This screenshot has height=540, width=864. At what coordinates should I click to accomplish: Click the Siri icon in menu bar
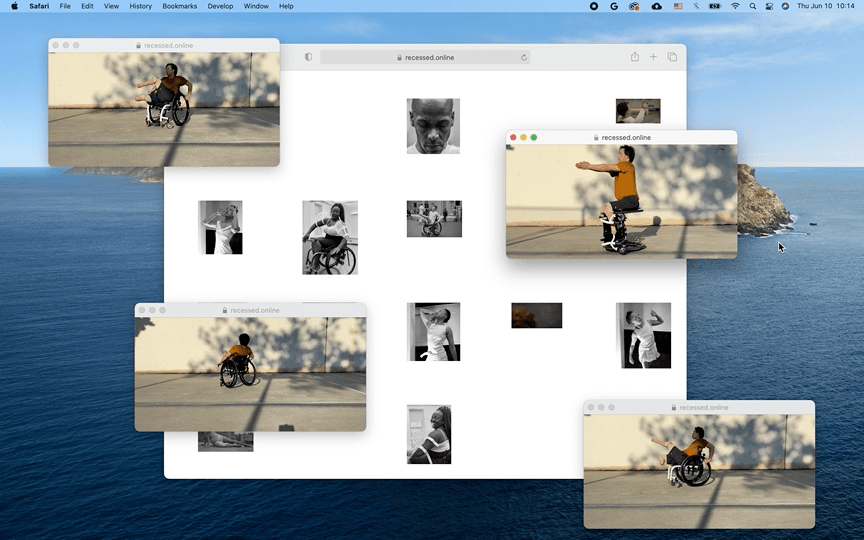click(785, 6)
